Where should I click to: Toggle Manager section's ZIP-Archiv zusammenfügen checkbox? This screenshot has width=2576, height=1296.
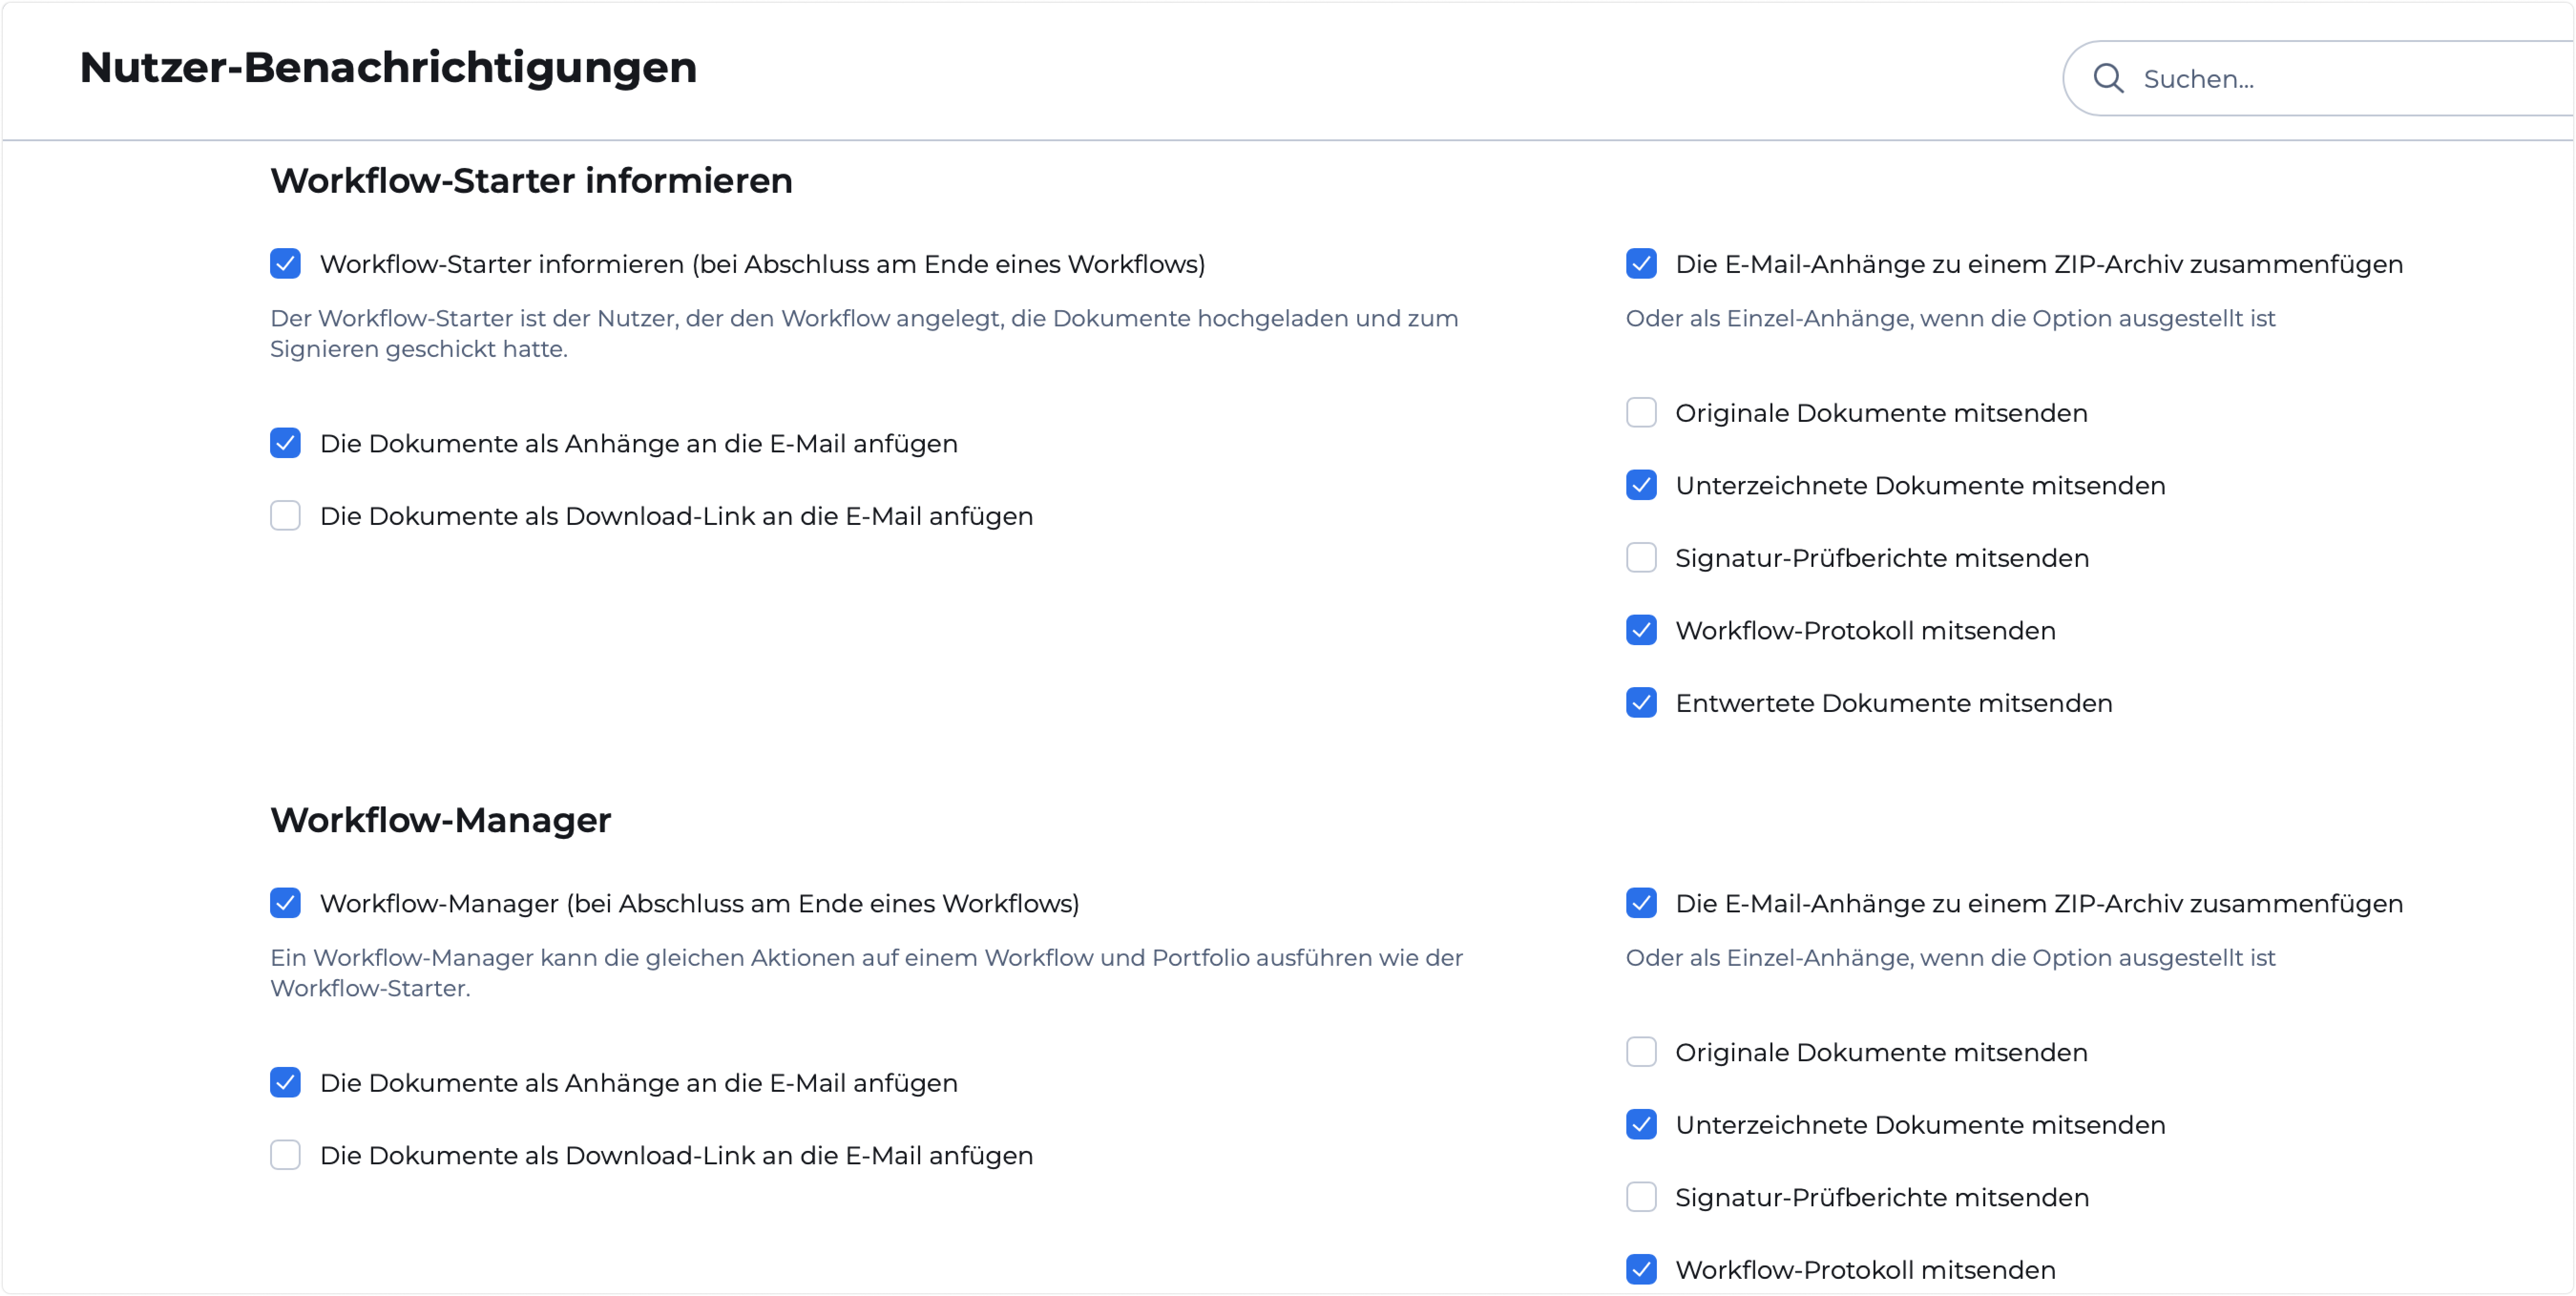click(x=1641, y=903)
